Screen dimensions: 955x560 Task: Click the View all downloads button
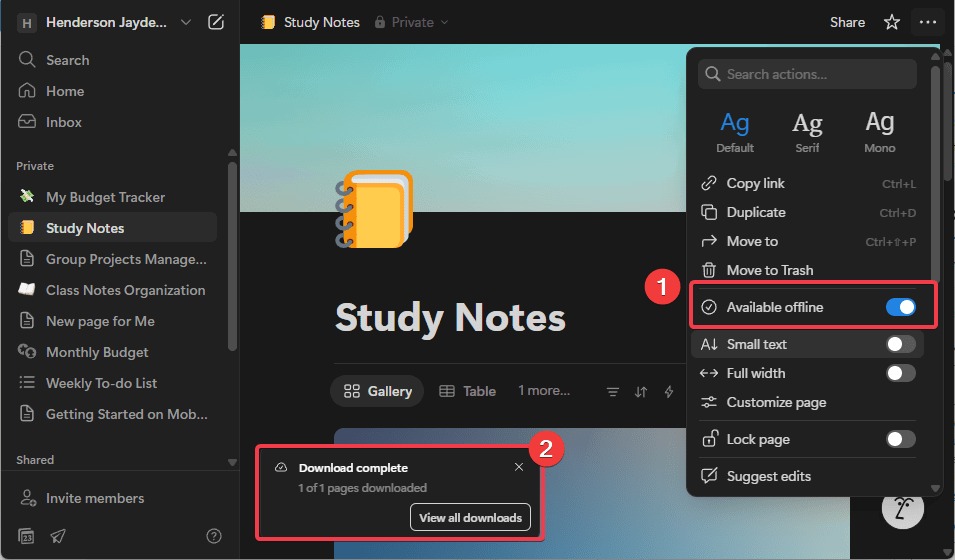[470, 518]
